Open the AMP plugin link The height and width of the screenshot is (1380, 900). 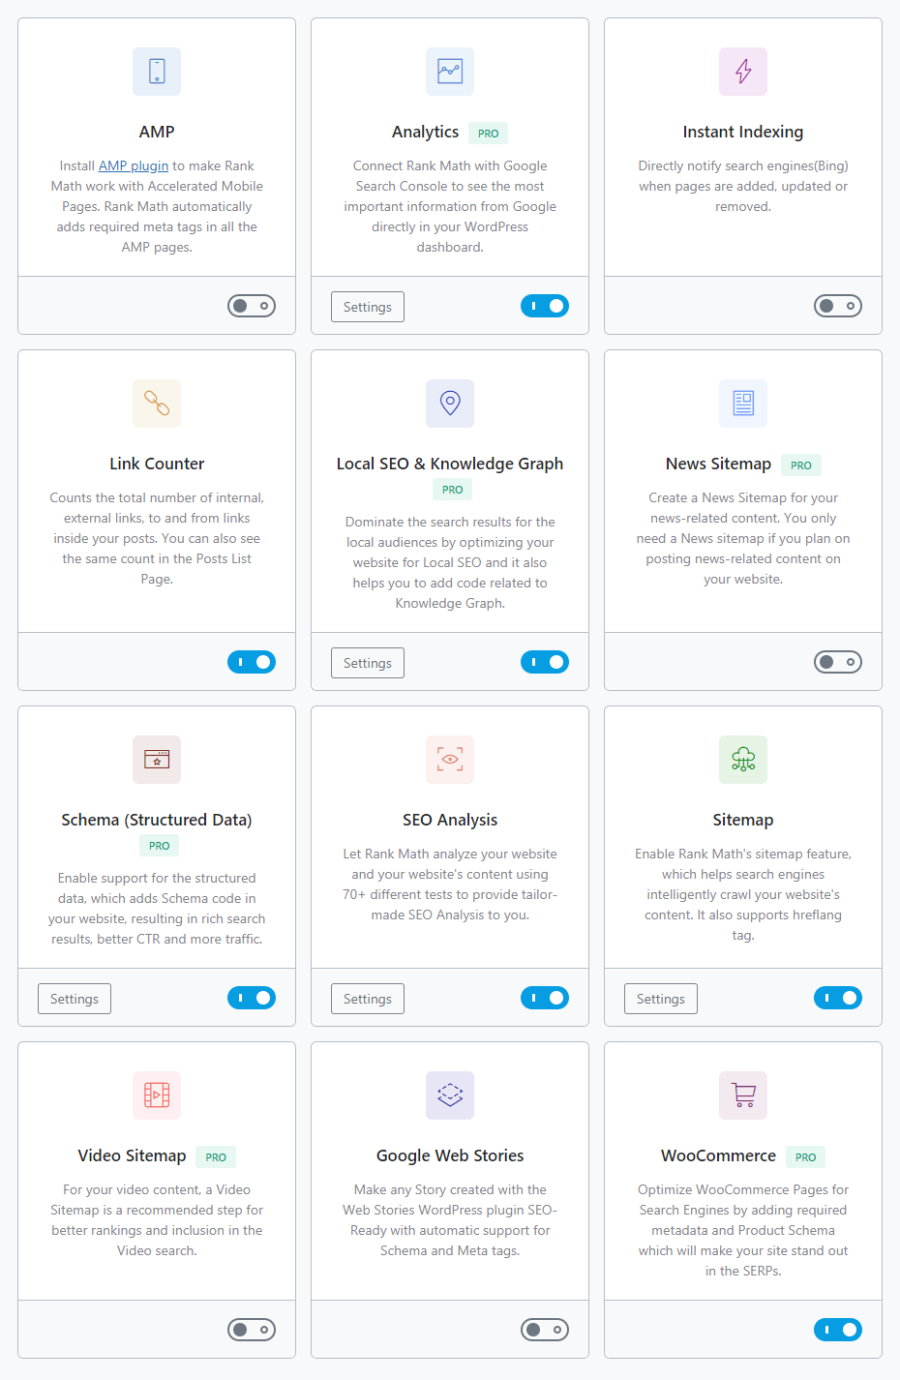tap(133, 166)
